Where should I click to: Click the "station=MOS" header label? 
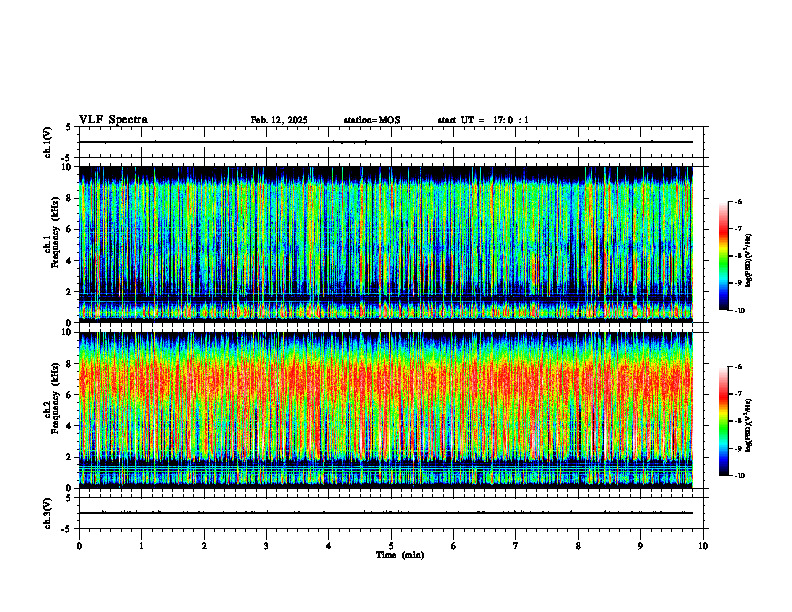tap(372, 120)
